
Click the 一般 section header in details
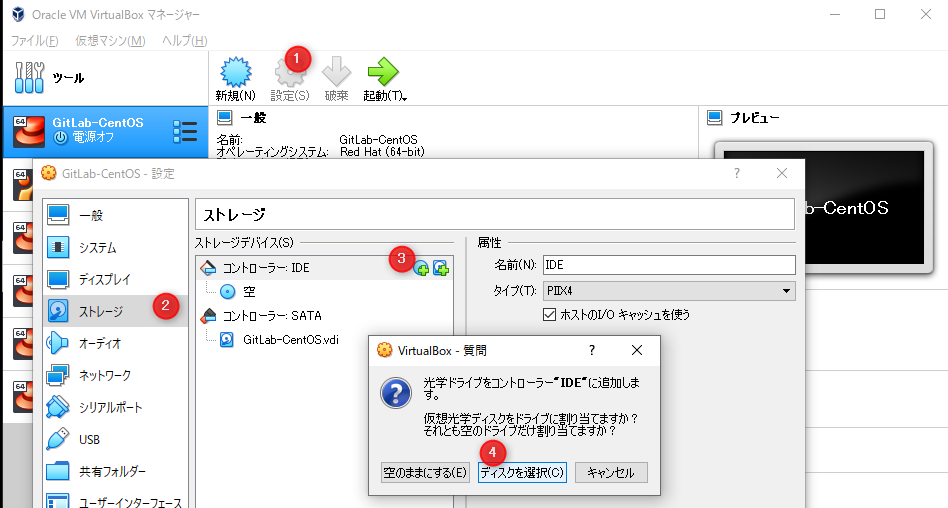pyautogui.click(x=253, y=118)
